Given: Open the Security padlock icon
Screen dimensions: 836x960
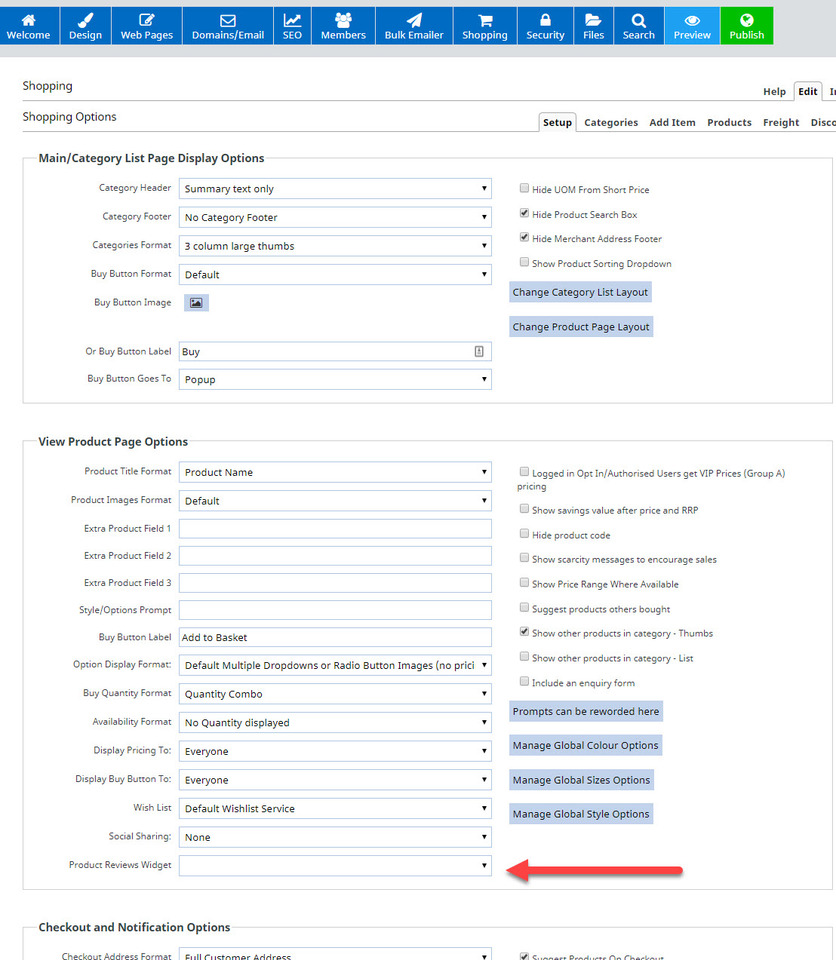Looking at the screenshot, I should pyautogui.click(x=545, y=20).
